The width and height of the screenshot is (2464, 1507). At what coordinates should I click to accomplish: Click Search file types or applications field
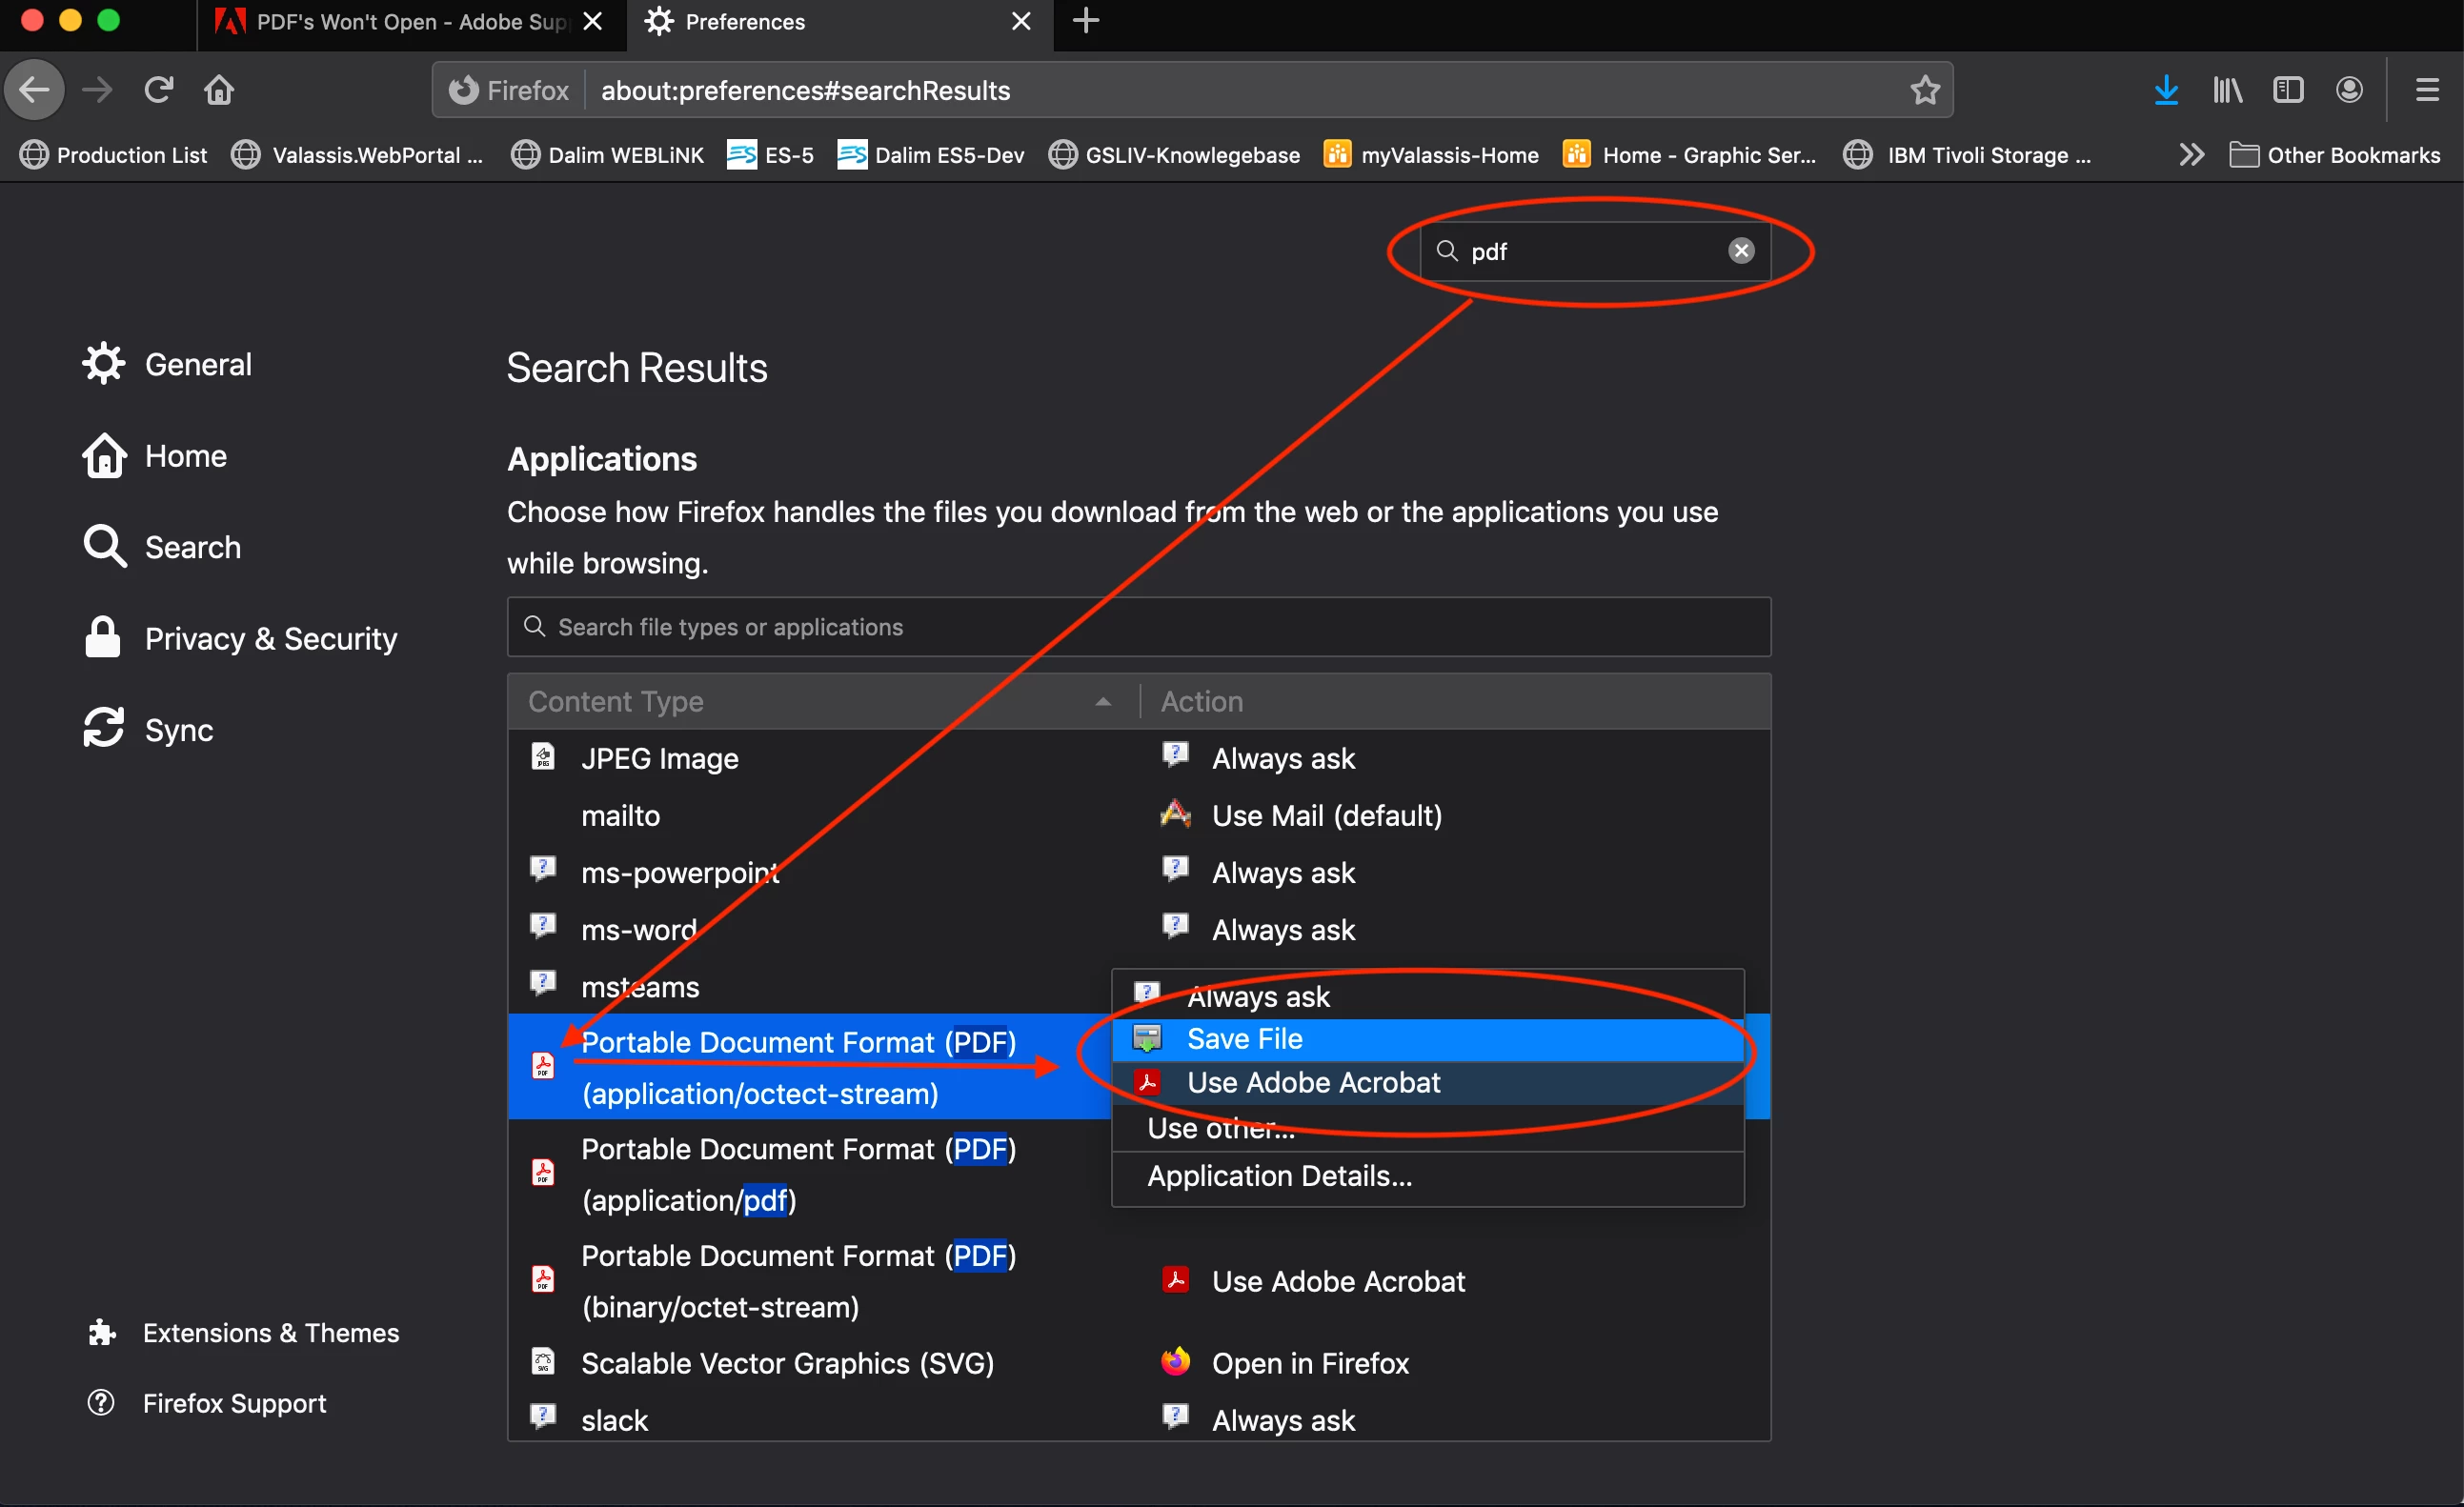(x=1138, y=627)
